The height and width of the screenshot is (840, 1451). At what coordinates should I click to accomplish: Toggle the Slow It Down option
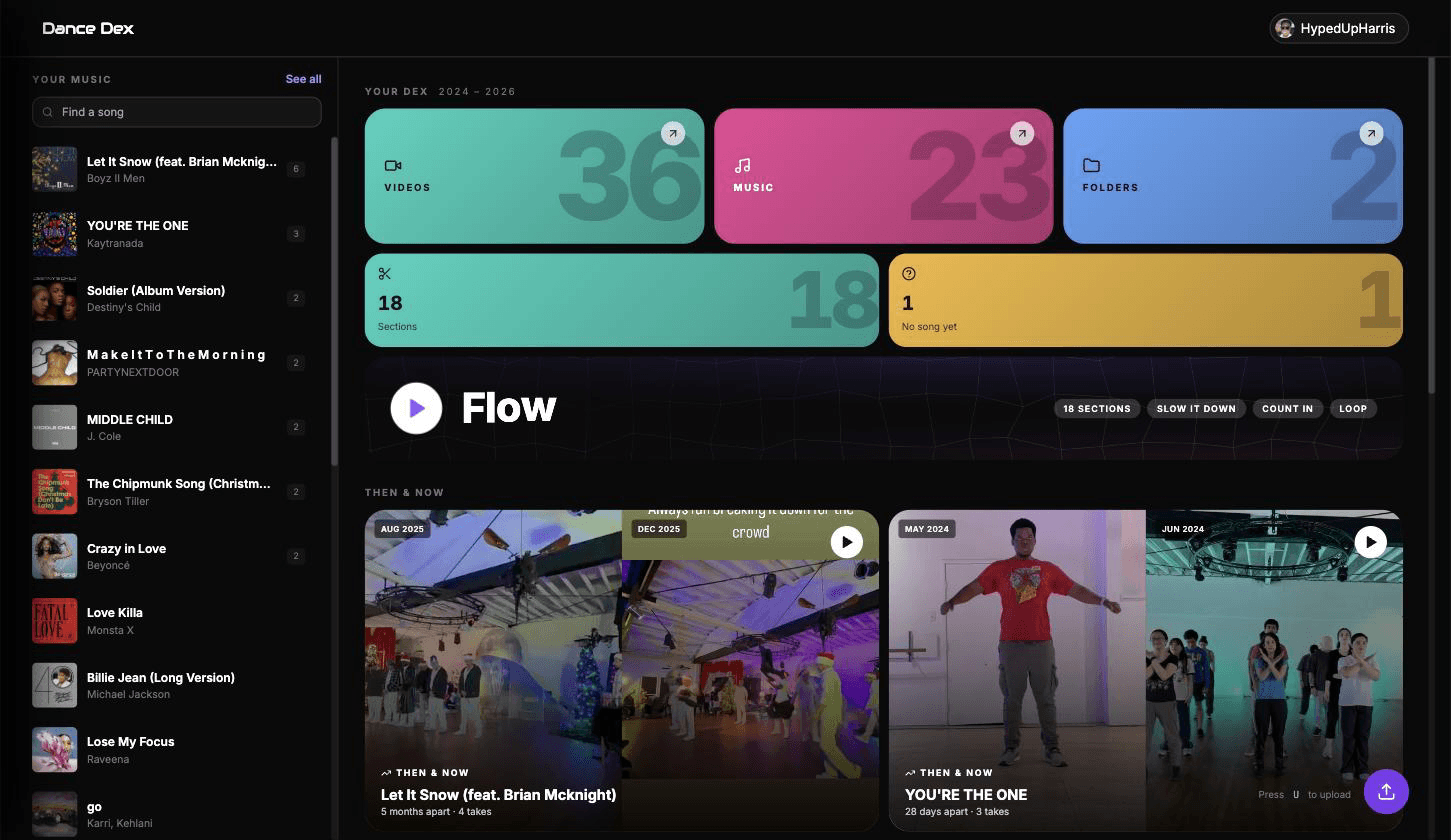[x=1196, y=408]
